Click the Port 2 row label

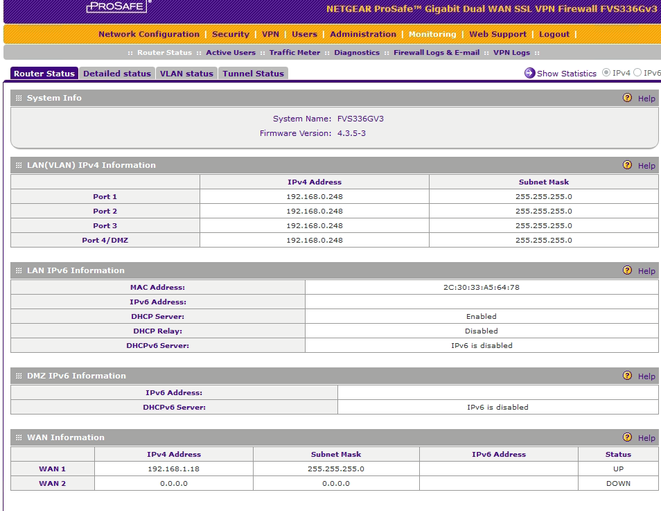[x=105, y=211]
